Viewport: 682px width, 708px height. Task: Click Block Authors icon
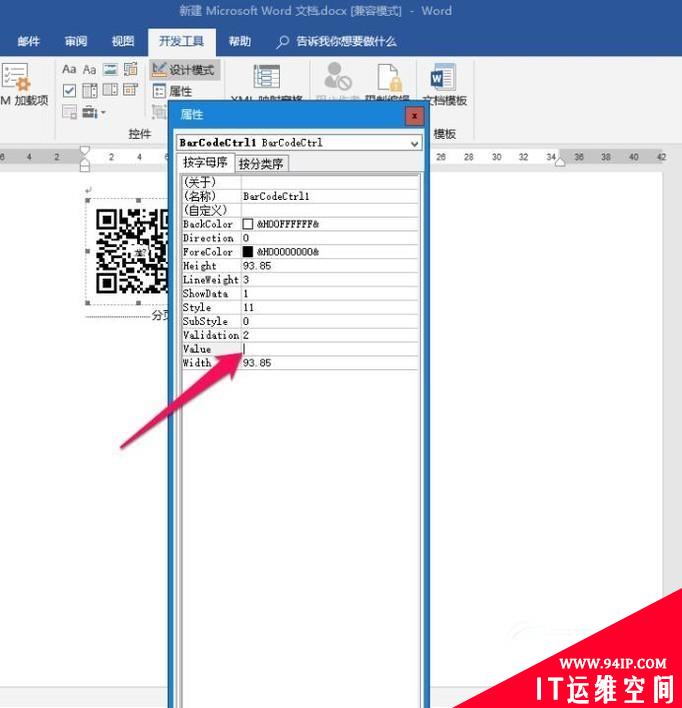tap(337, 76)
